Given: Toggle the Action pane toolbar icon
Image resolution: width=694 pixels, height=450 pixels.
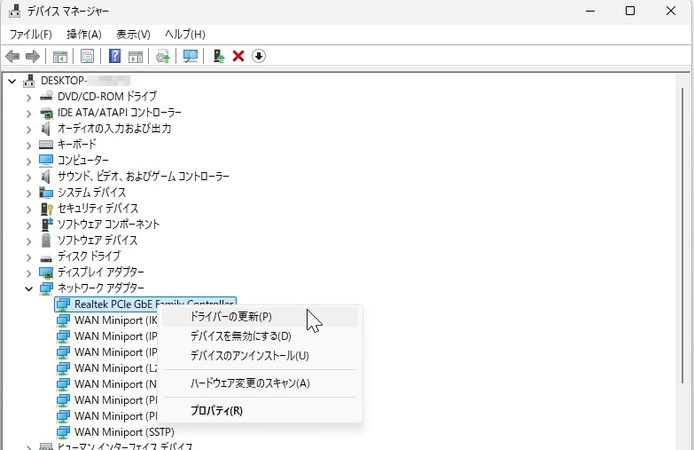Looking at the screenshot, I should 135,56.
